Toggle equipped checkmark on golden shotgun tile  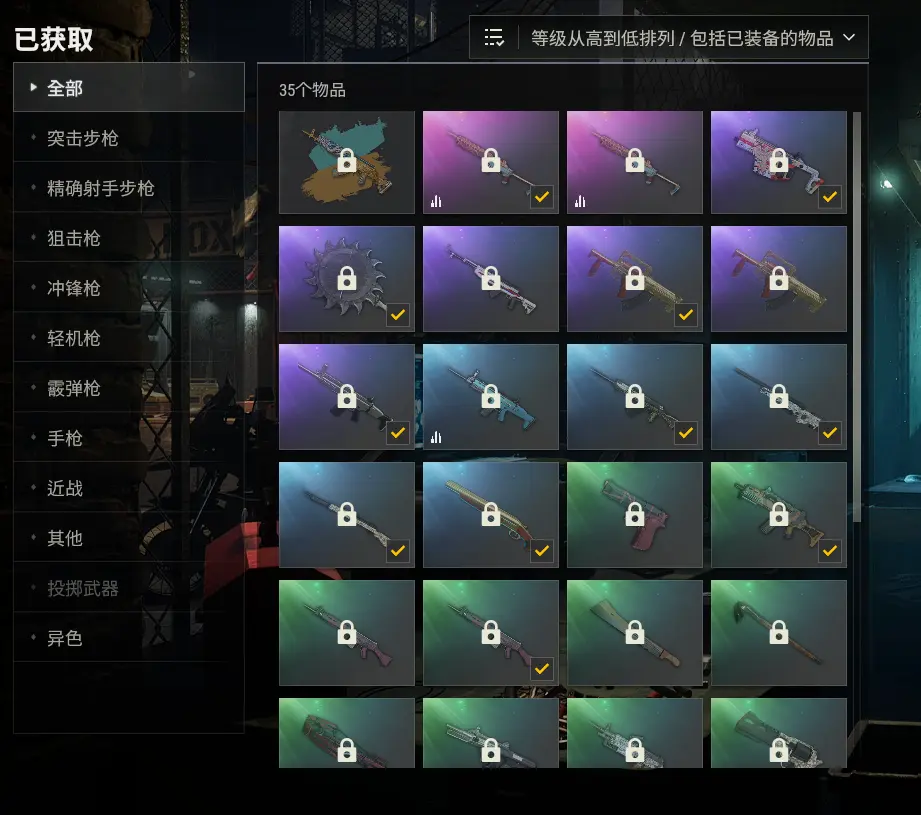pyautogui.click(x=542, y=550)
